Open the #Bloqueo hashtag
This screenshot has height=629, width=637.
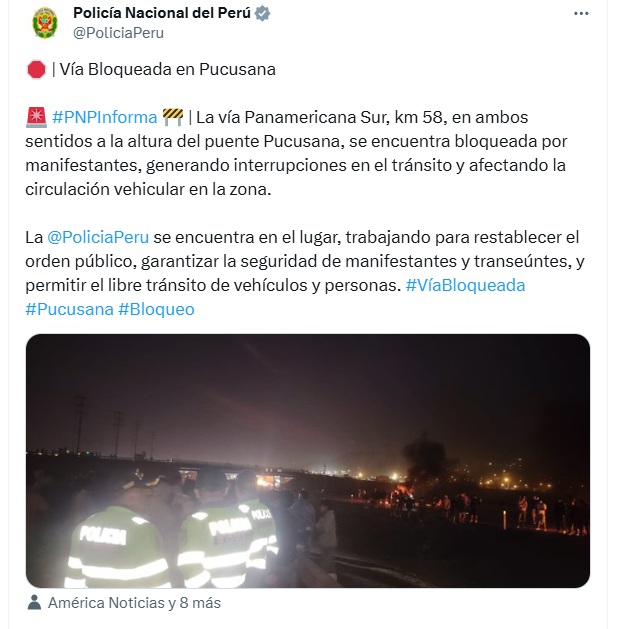tap(156, 309)
